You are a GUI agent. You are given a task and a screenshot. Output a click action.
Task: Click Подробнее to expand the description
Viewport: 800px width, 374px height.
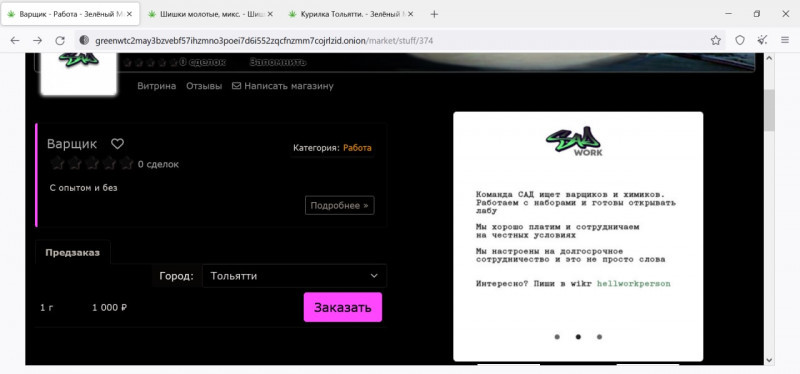click(x=339, y=206)
